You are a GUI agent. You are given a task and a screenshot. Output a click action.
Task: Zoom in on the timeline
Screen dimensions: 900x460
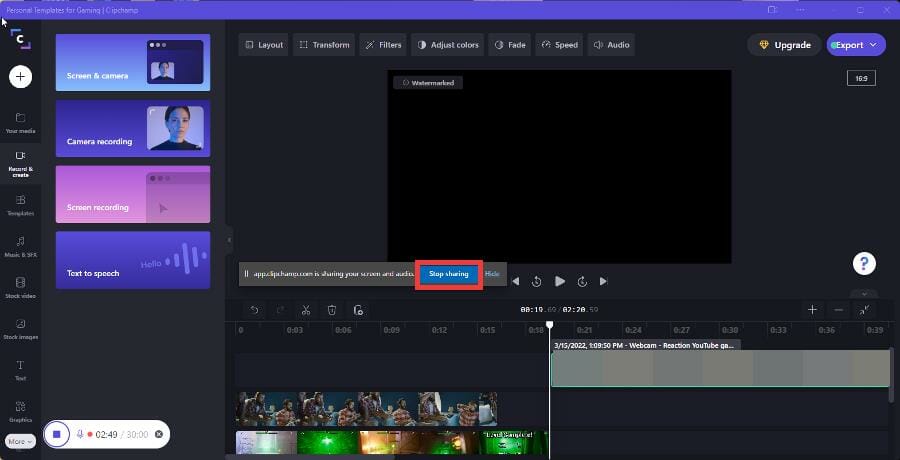(812, 310)
